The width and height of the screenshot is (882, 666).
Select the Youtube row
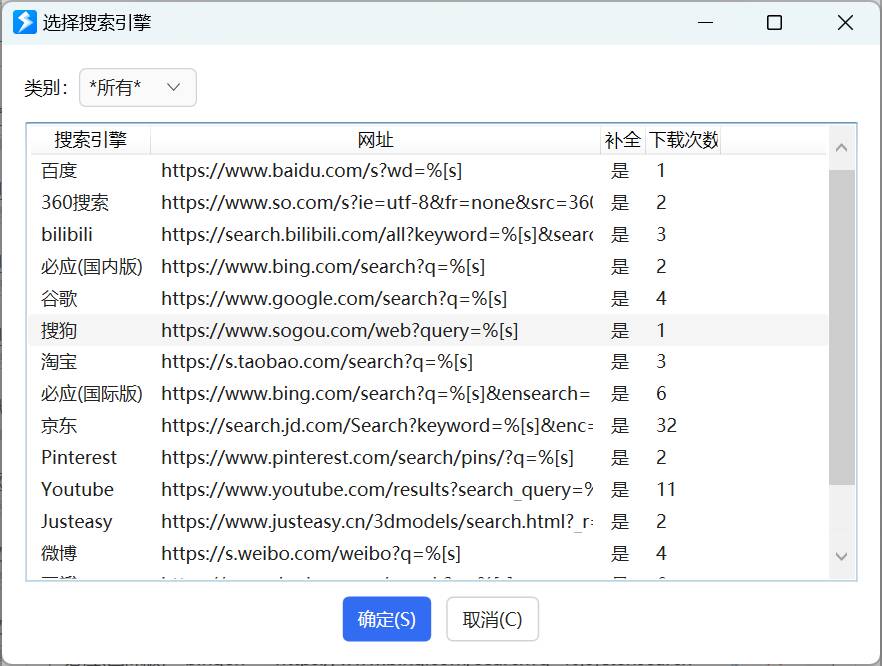(429, 490)
